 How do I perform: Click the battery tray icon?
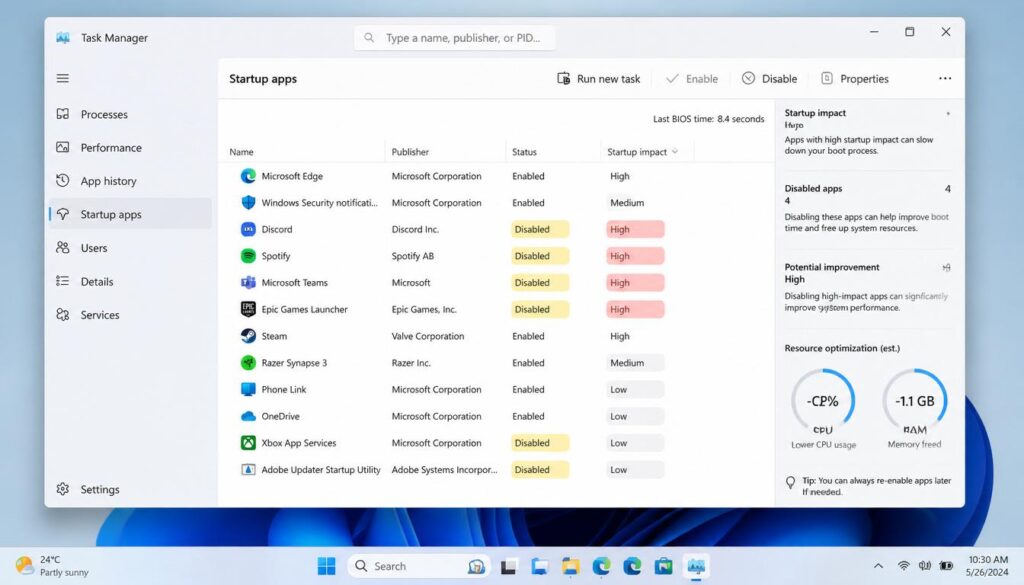coord(946,565)
